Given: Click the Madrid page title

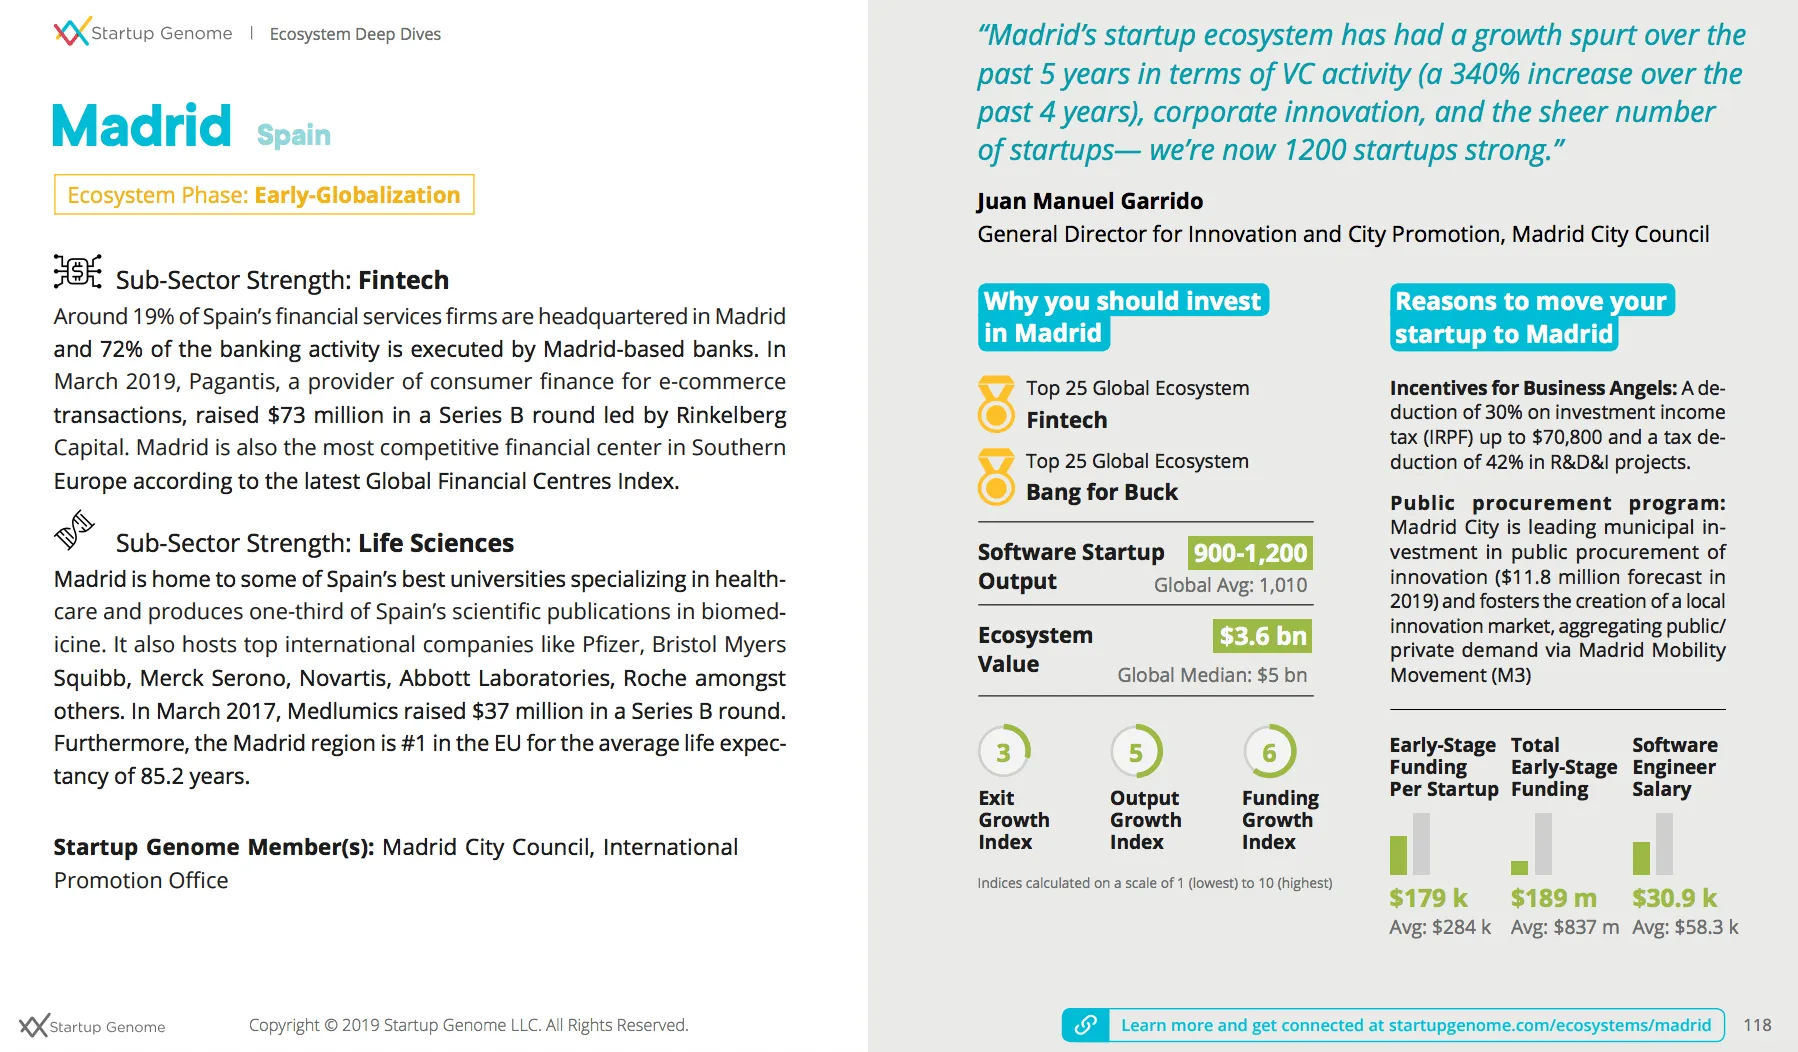Looking at the screenshot, I should point(142,127).
